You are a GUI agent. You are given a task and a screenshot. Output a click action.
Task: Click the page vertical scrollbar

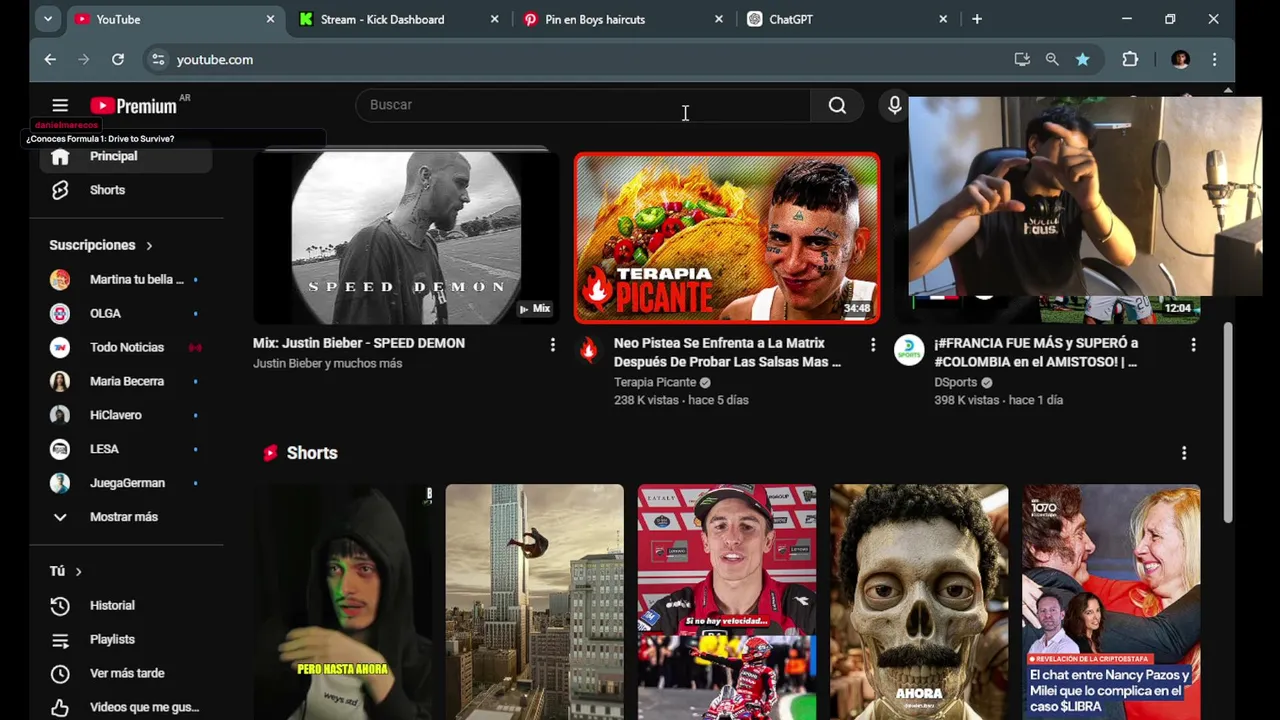[1227, 420]
